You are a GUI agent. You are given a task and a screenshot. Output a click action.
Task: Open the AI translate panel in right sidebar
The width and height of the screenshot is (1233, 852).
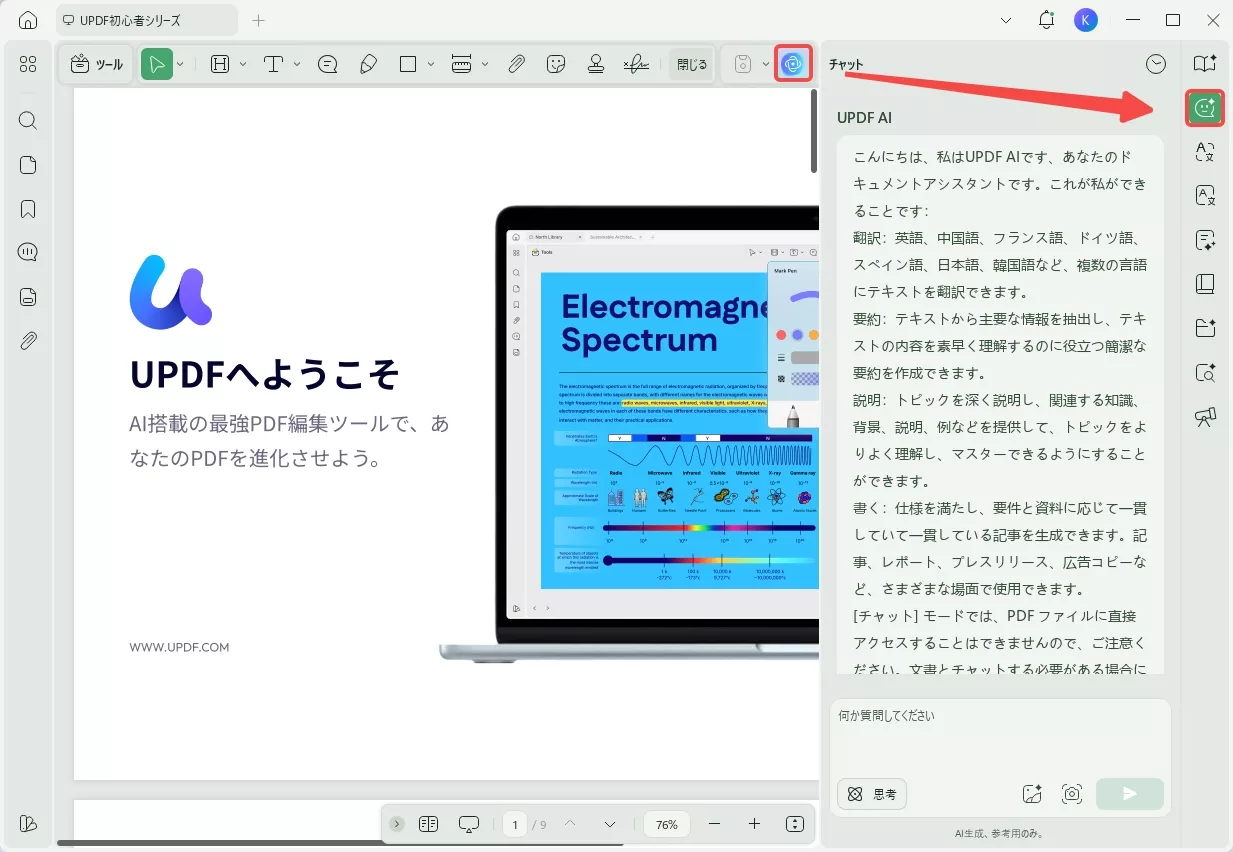[1205, 152]
